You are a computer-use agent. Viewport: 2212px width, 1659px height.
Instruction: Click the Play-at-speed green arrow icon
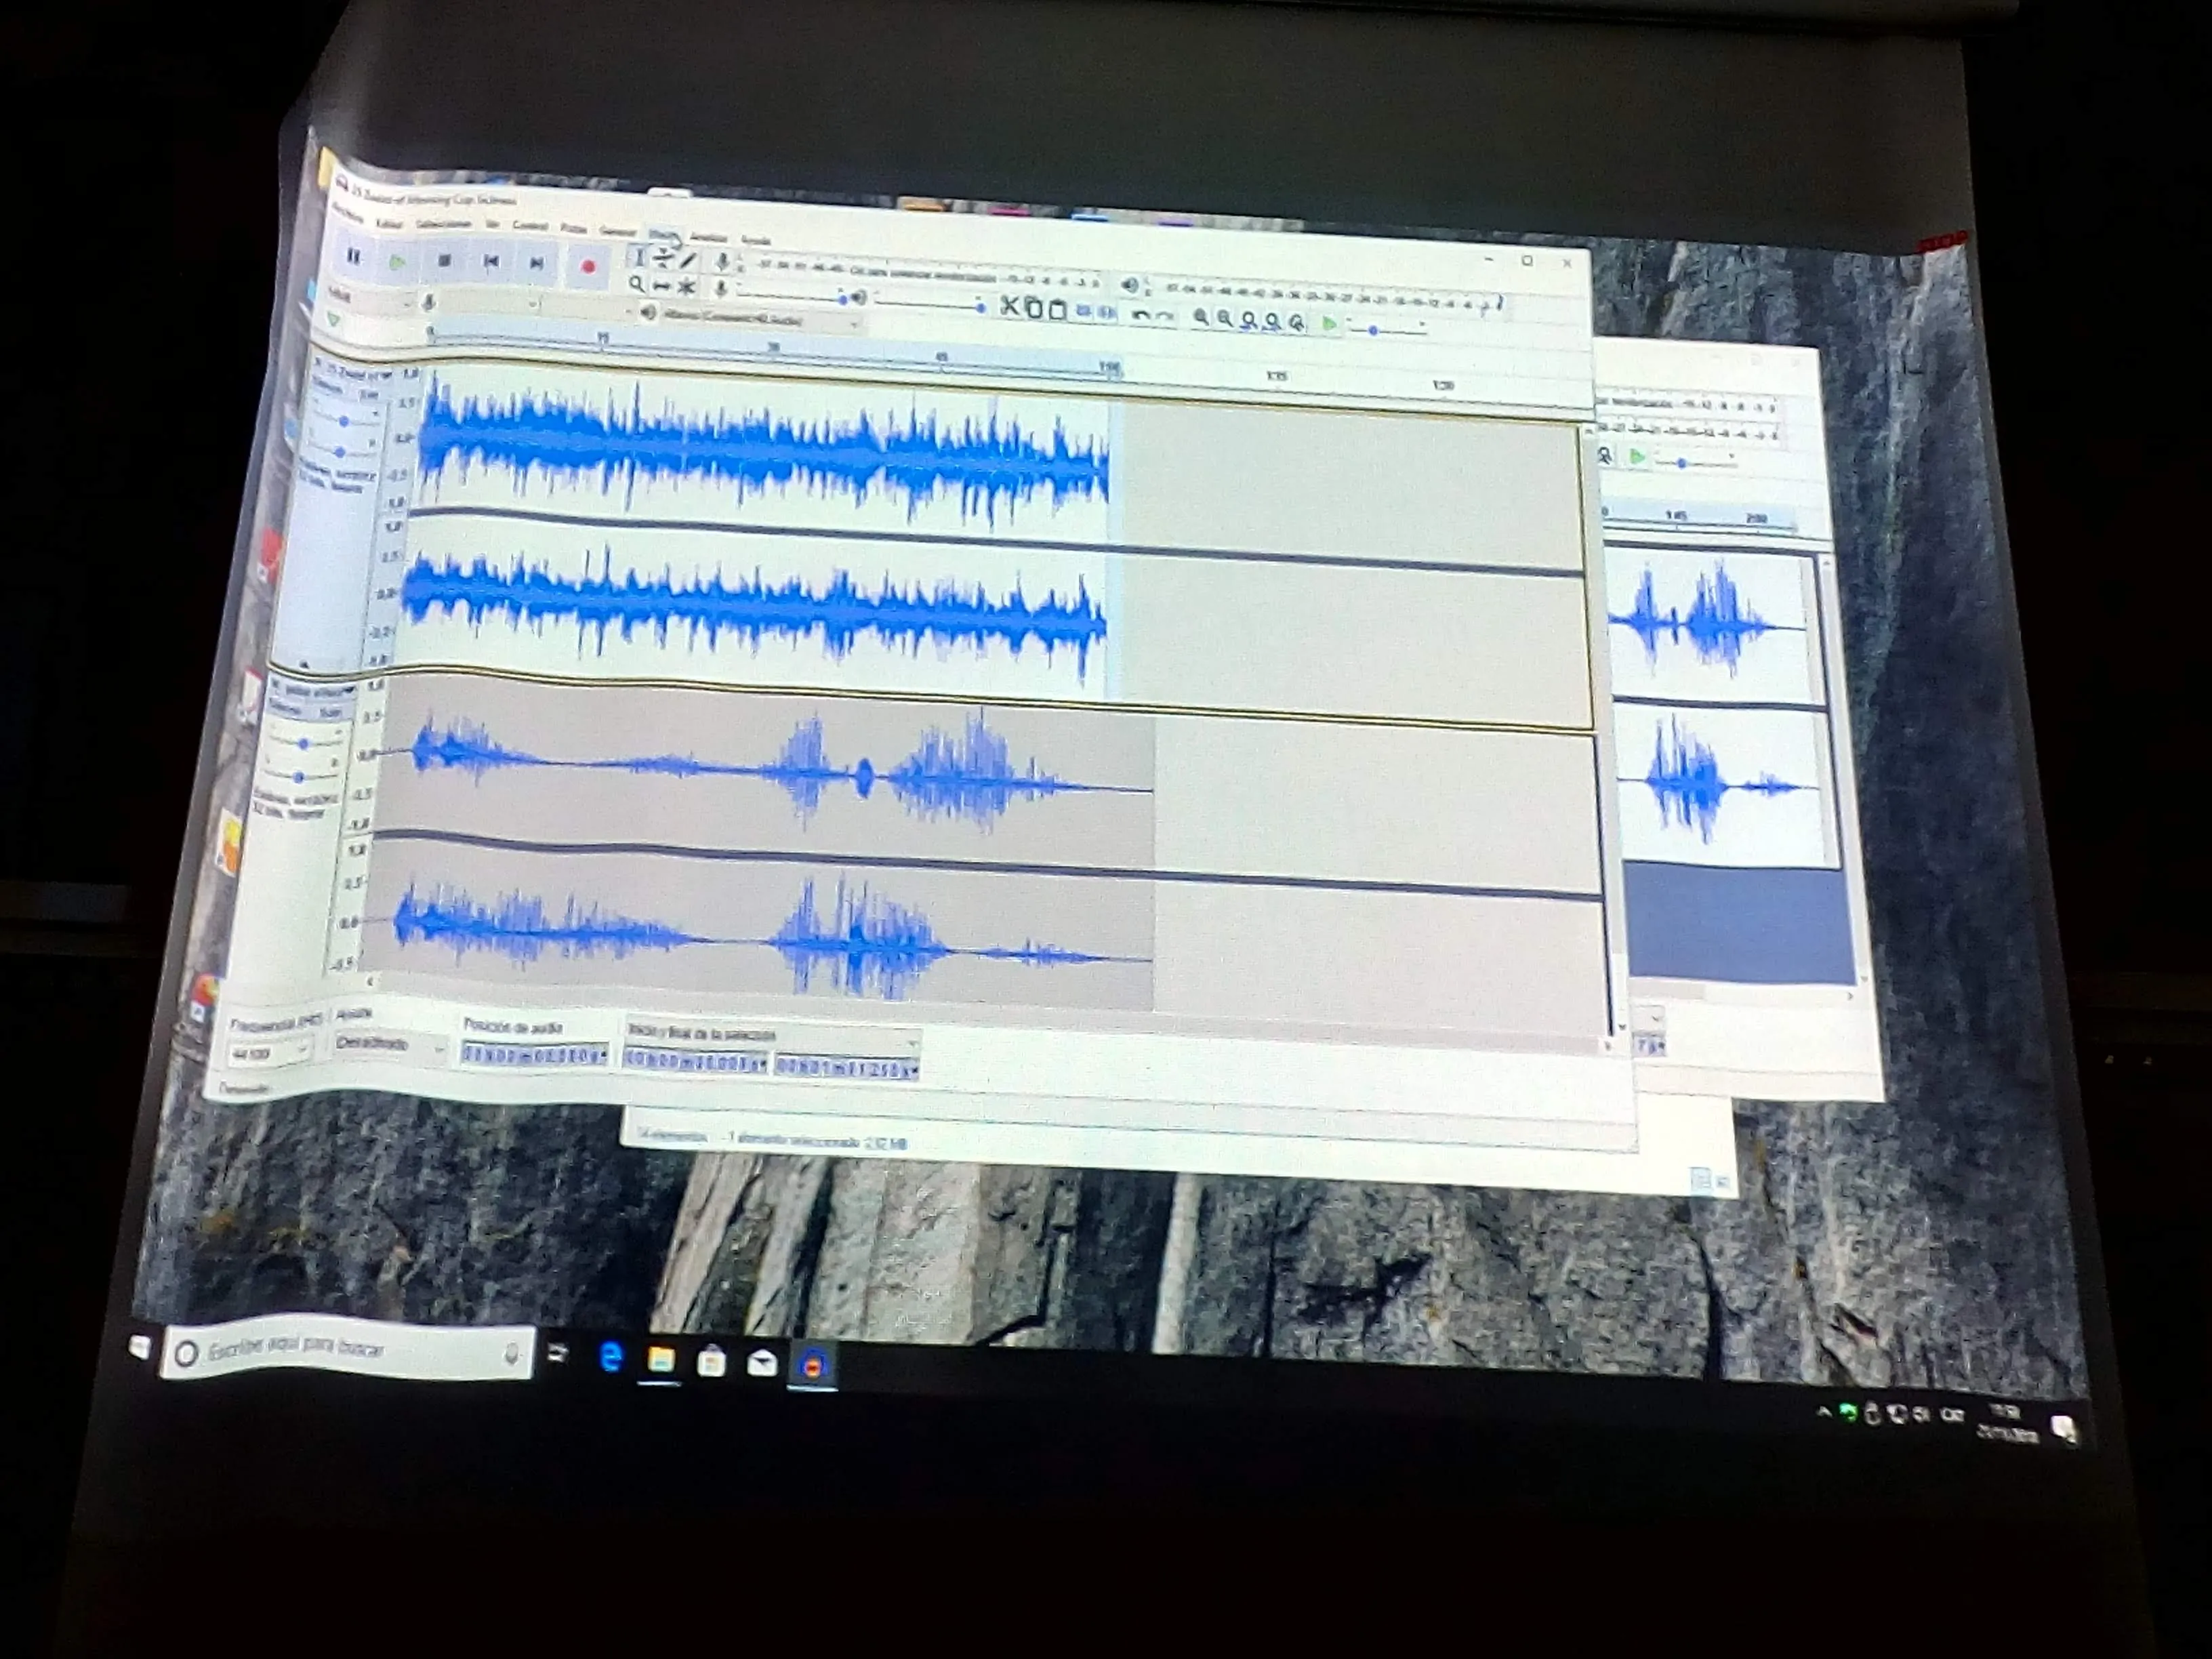point(1330,324)
